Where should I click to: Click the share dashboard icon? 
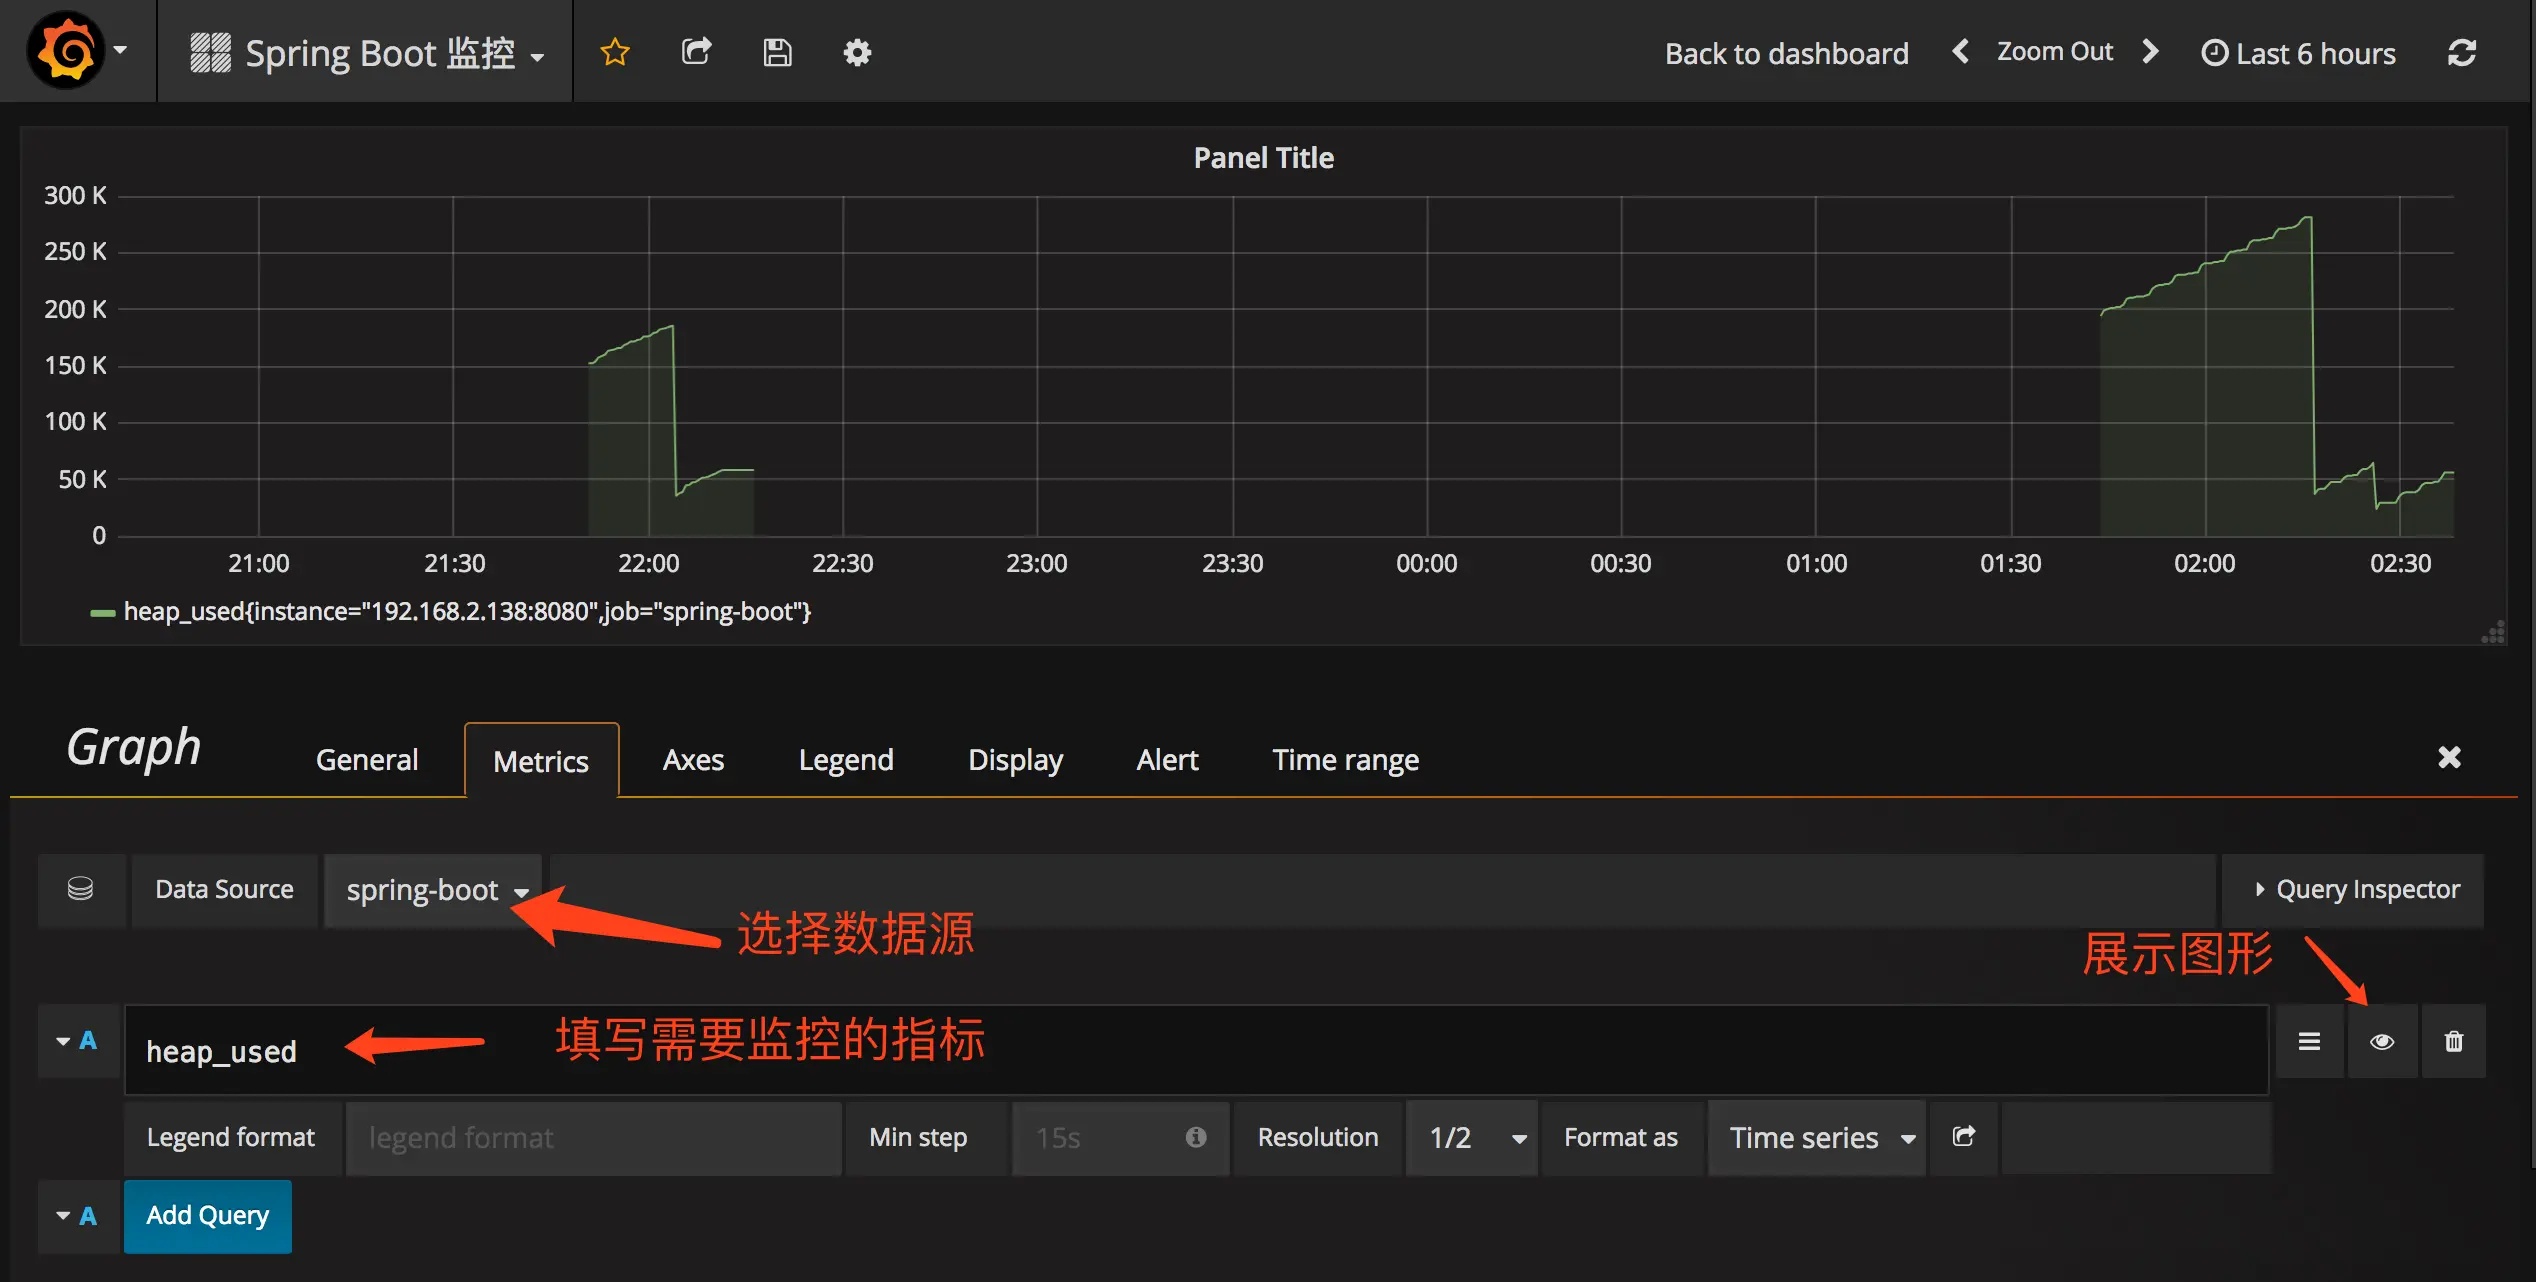[696, 52]
